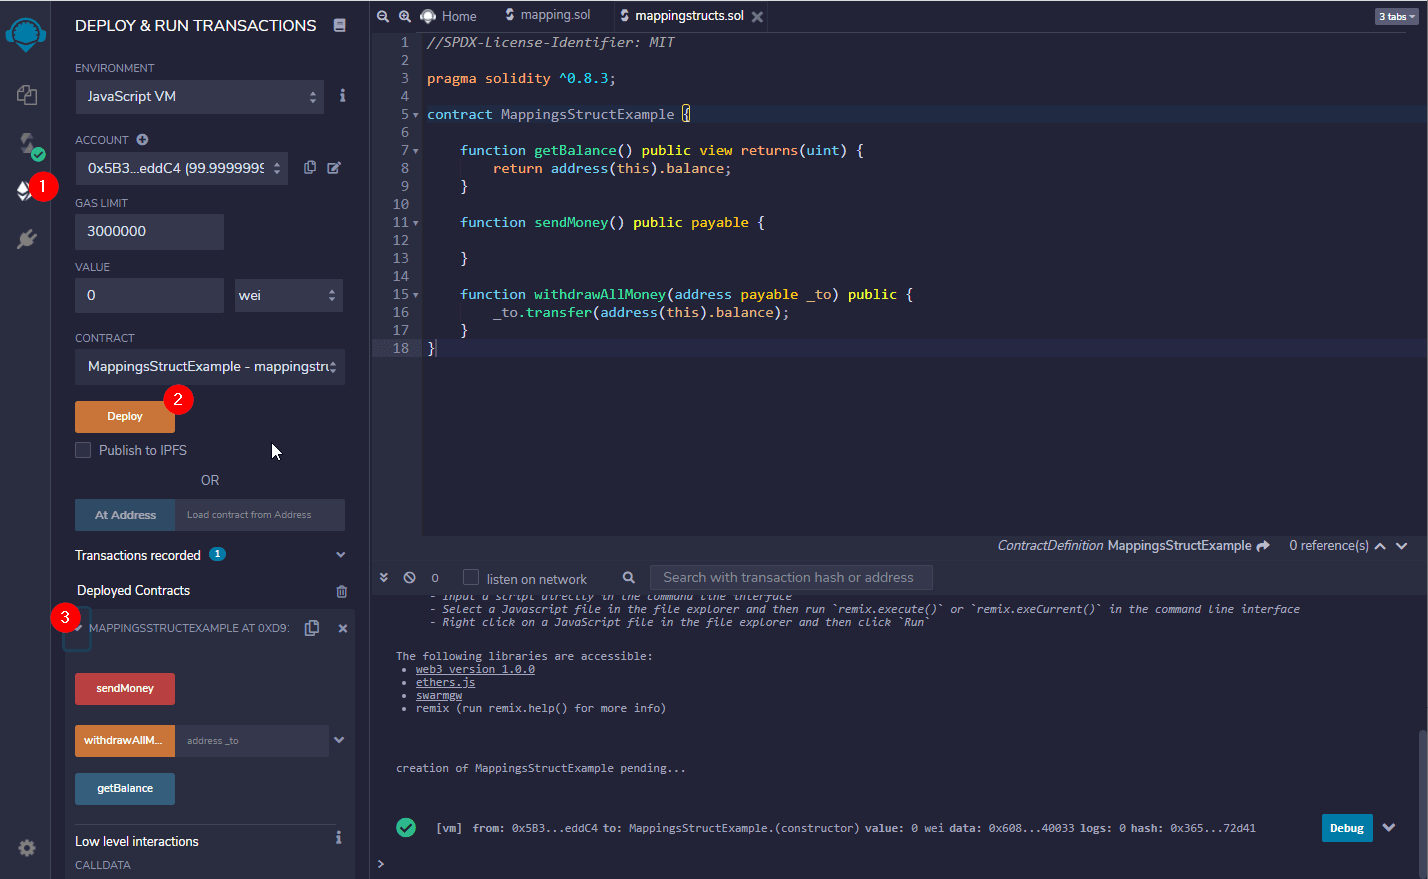Open the swarmgw link

[439, 695]
